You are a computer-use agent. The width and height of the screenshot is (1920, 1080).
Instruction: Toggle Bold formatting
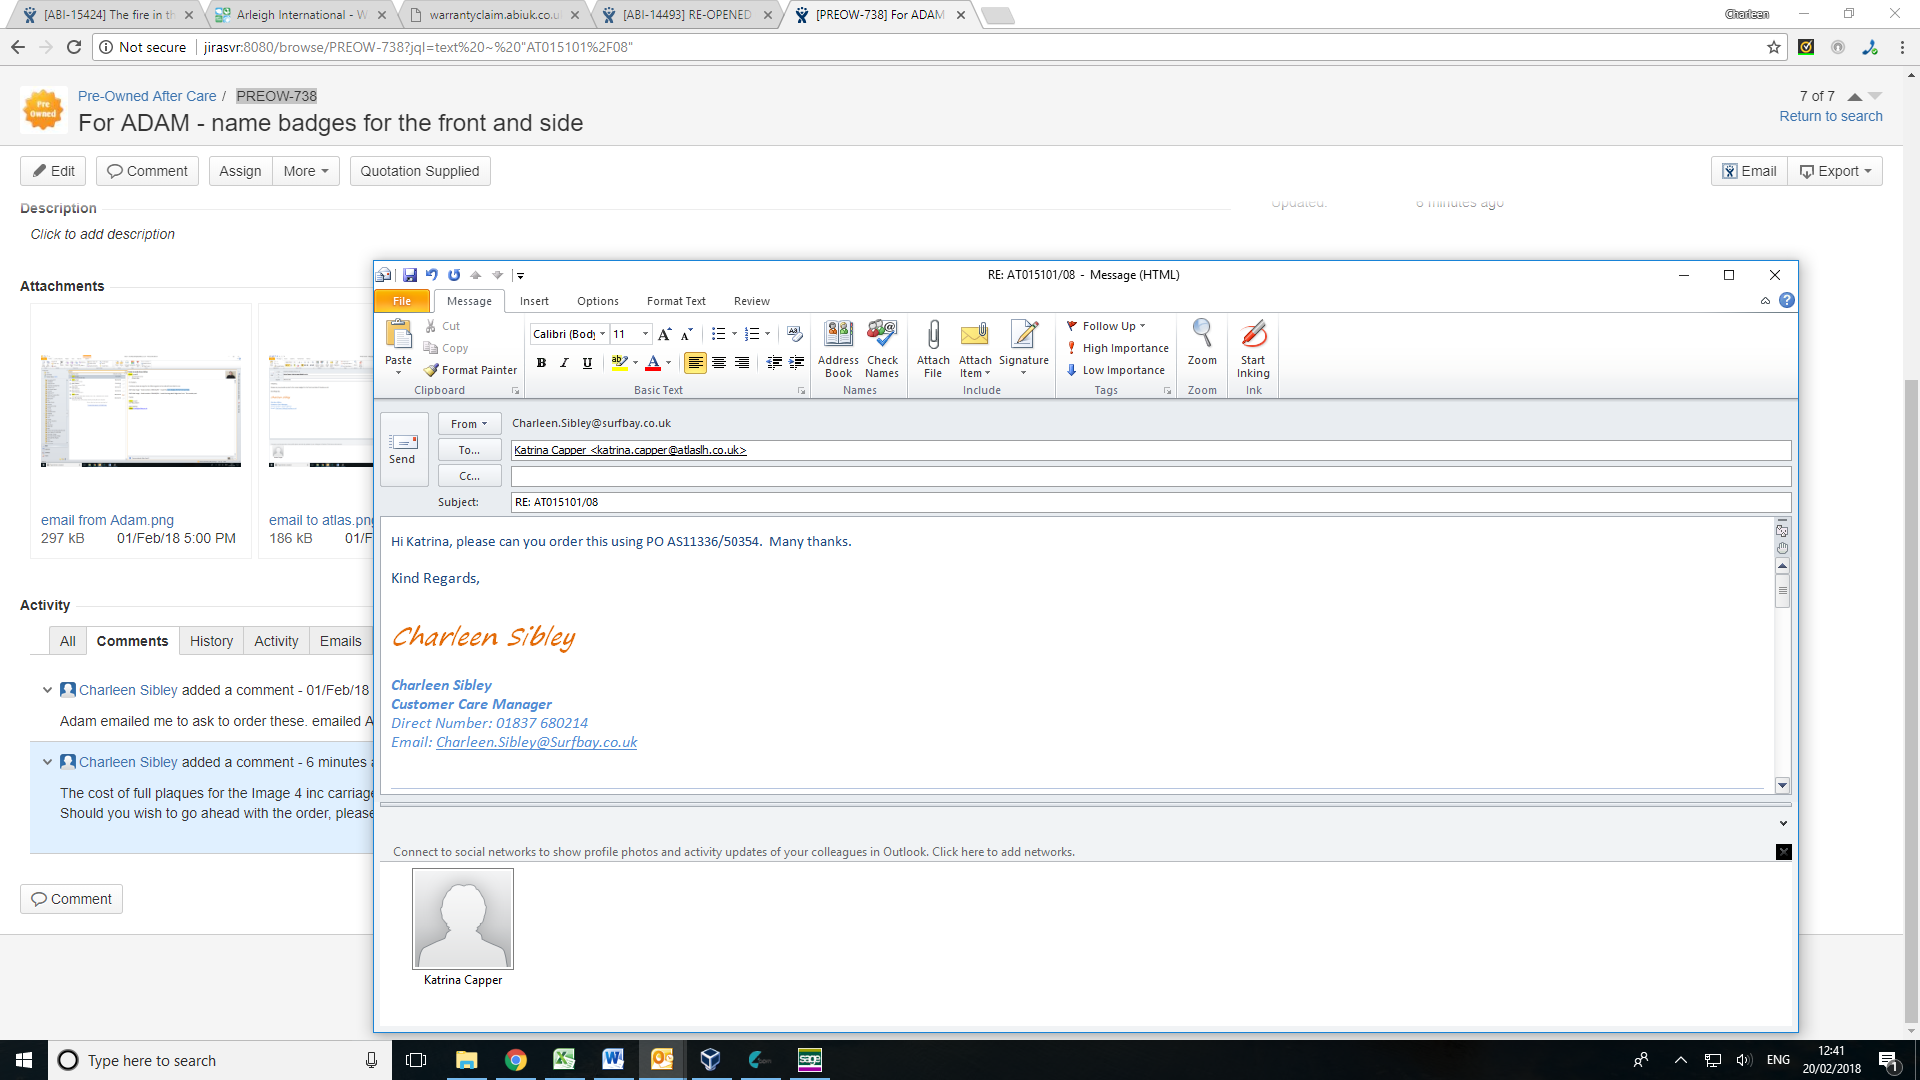coord(541,363)
